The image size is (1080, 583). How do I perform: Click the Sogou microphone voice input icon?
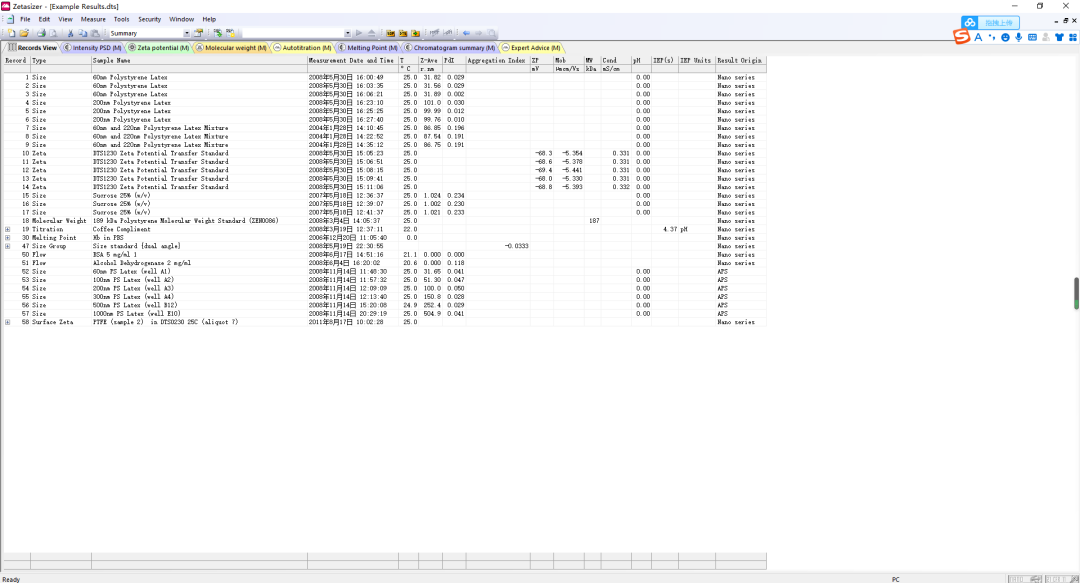tap(1018, 37)
